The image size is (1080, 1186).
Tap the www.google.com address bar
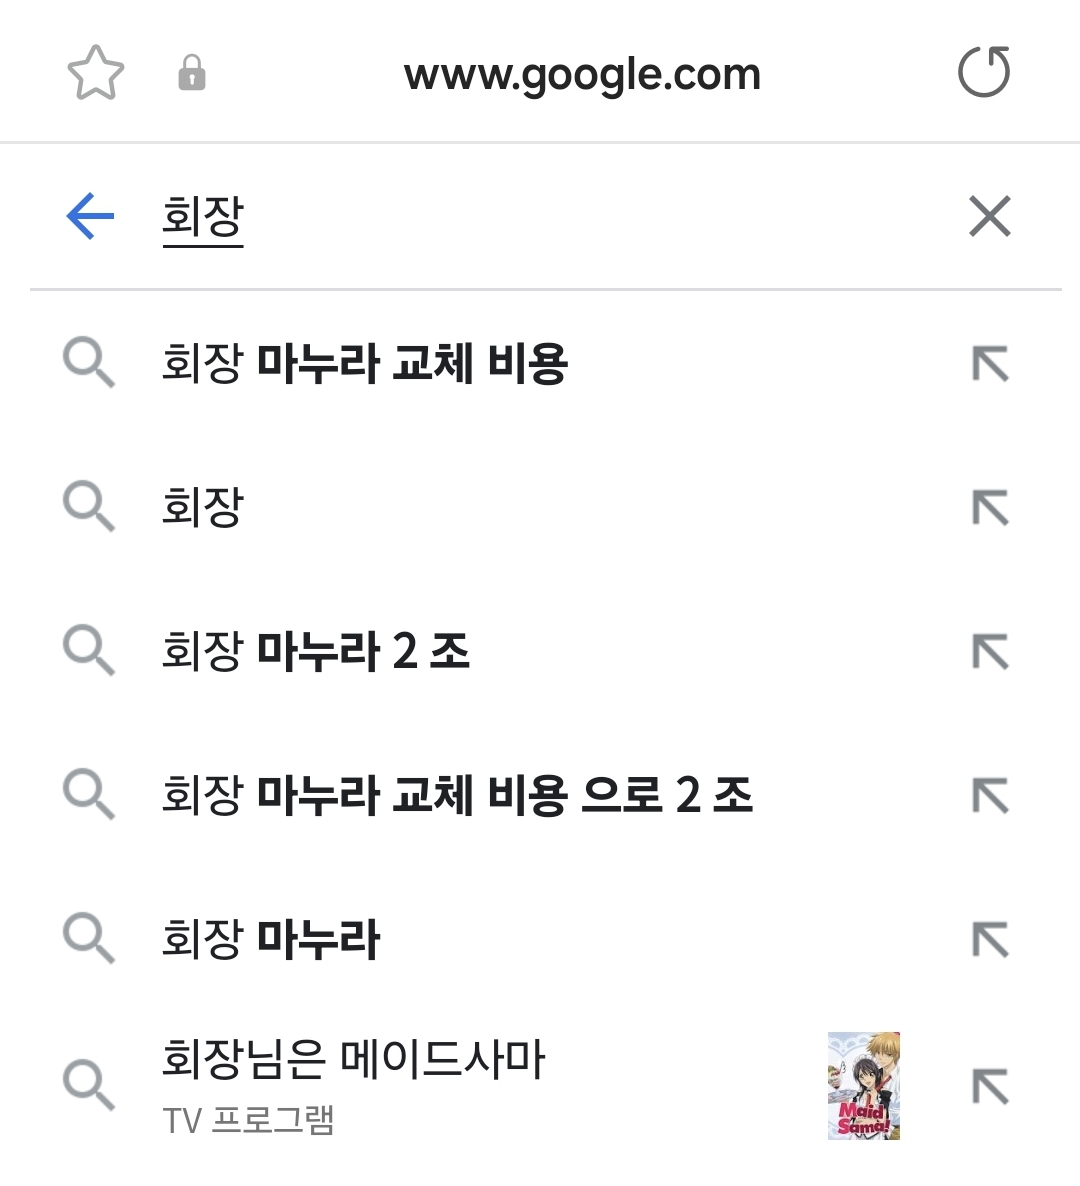[582, 74]
